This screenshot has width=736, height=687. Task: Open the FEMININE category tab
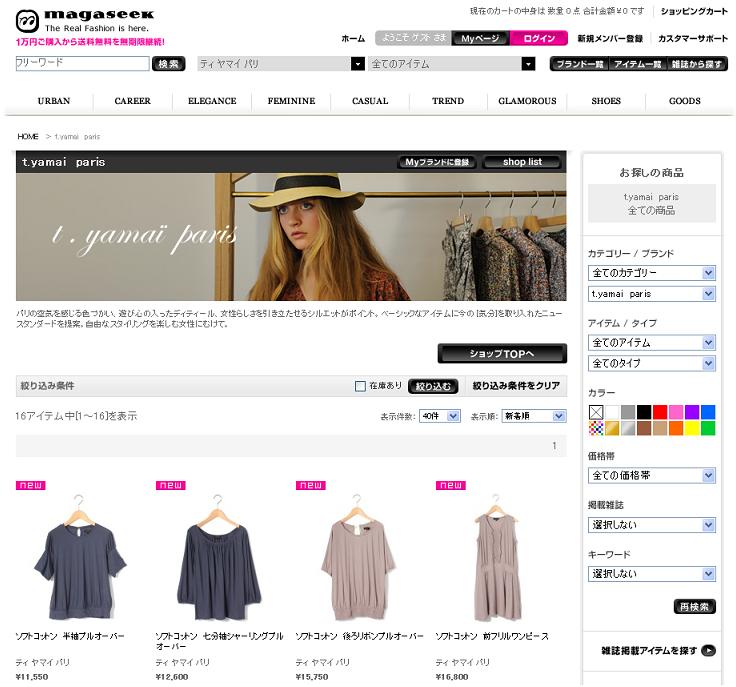291,101
